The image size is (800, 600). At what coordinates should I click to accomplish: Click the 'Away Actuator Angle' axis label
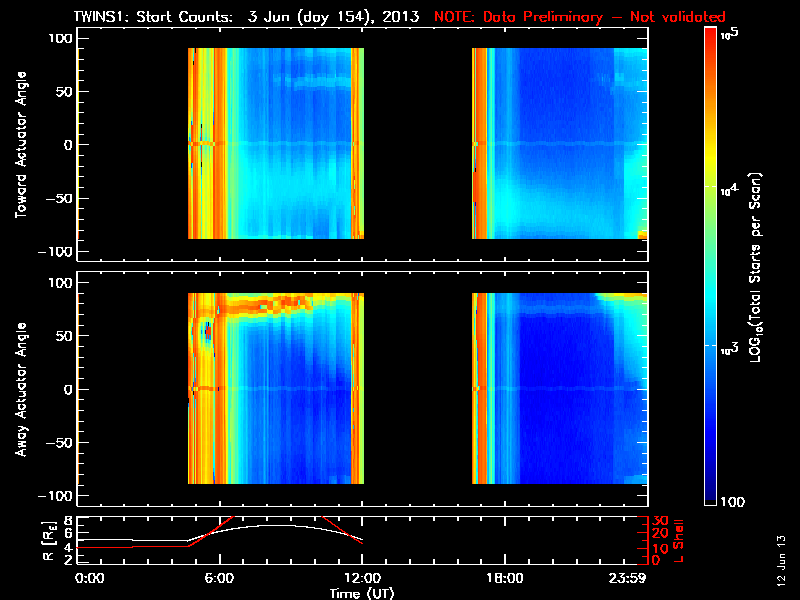[x=20, y=389]
